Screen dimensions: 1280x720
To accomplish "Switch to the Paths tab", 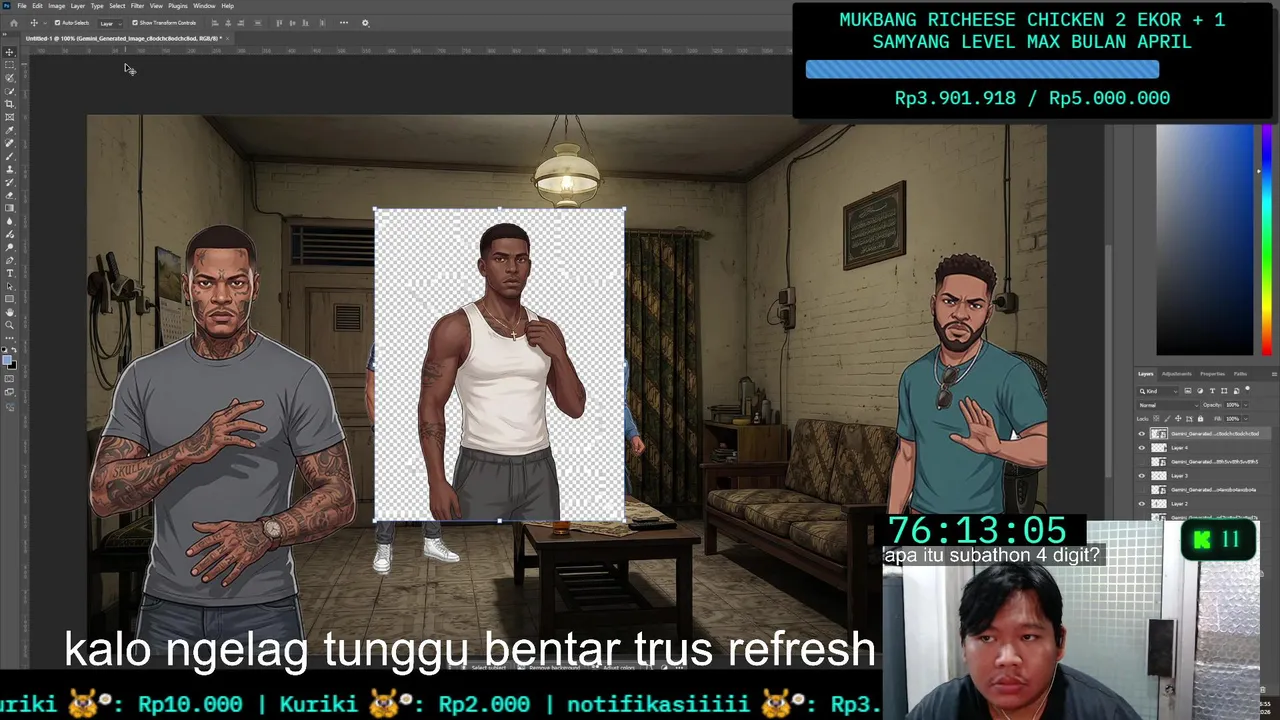I will 1240,374.
